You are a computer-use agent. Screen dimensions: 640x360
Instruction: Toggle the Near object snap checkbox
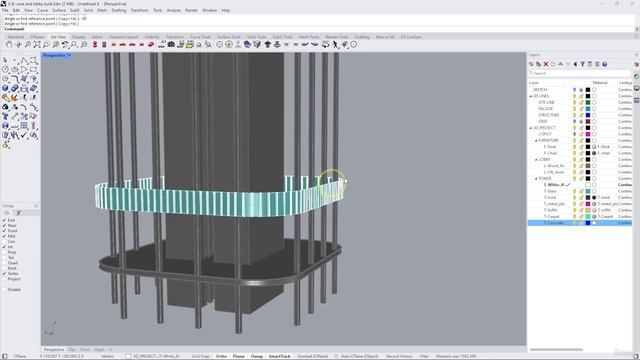[4, 225]
